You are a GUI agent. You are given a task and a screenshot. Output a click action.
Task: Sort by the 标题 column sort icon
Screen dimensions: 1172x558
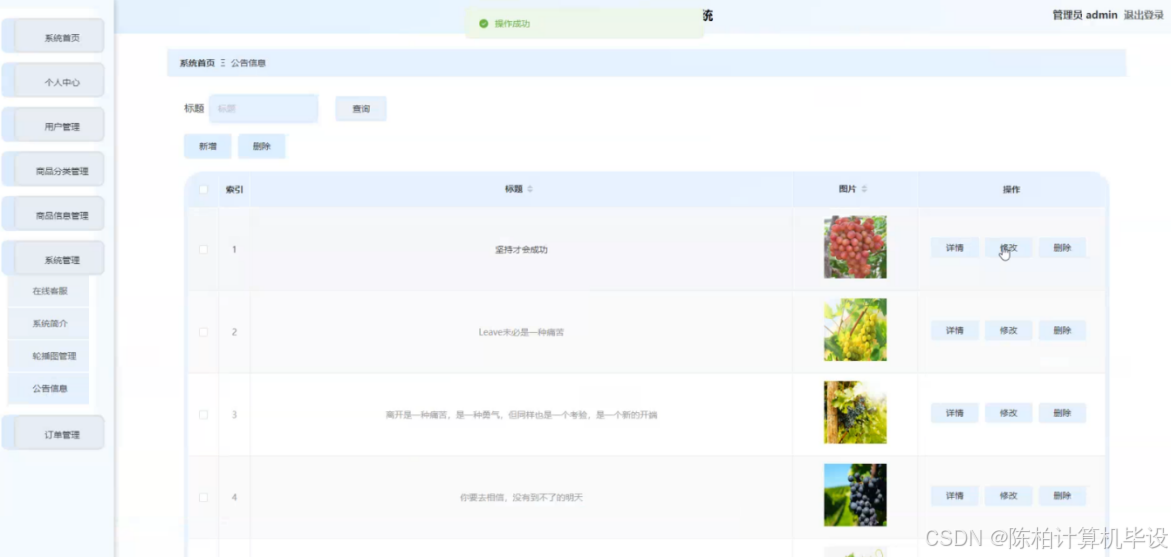530,190
